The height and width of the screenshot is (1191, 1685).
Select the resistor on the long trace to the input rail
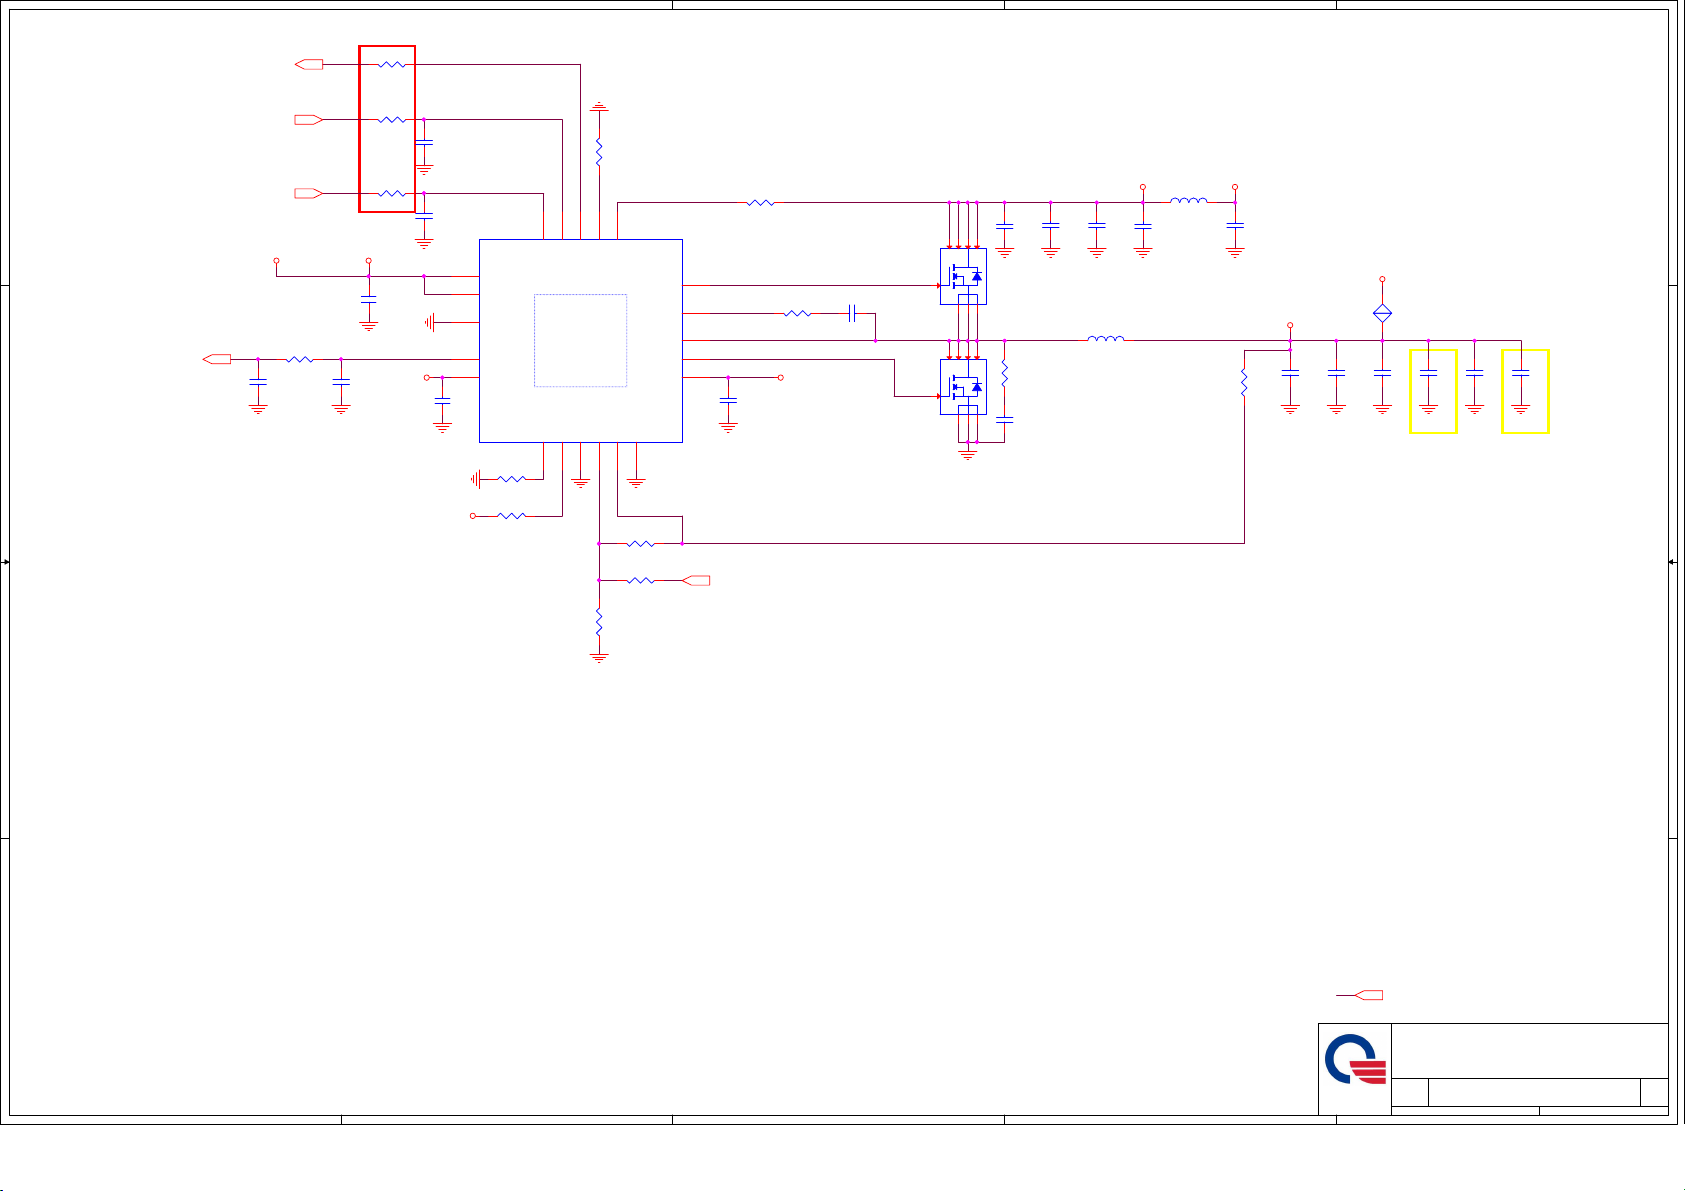point(760,202)
